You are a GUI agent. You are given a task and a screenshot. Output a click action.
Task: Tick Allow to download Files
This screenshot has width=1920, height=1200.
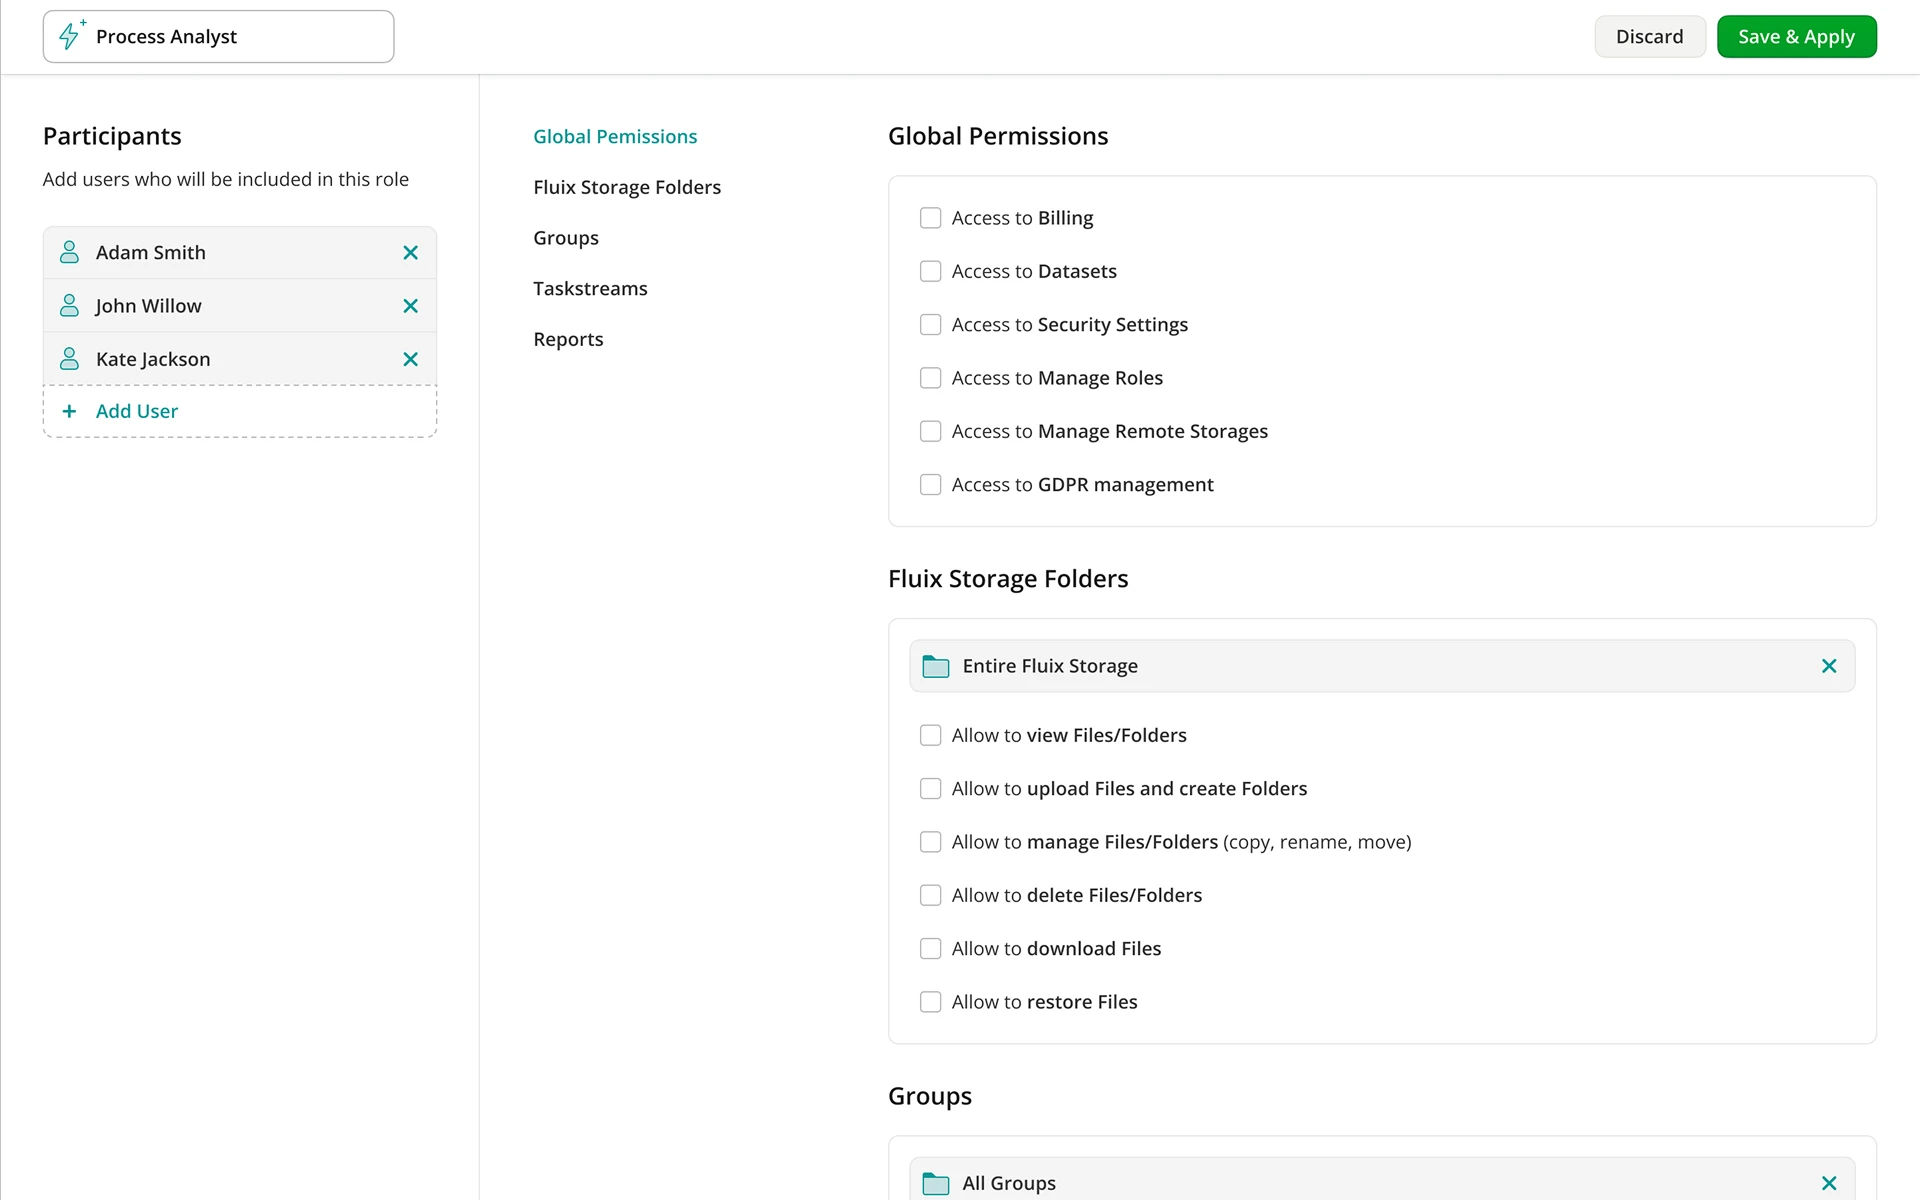(x=930, y=948)
